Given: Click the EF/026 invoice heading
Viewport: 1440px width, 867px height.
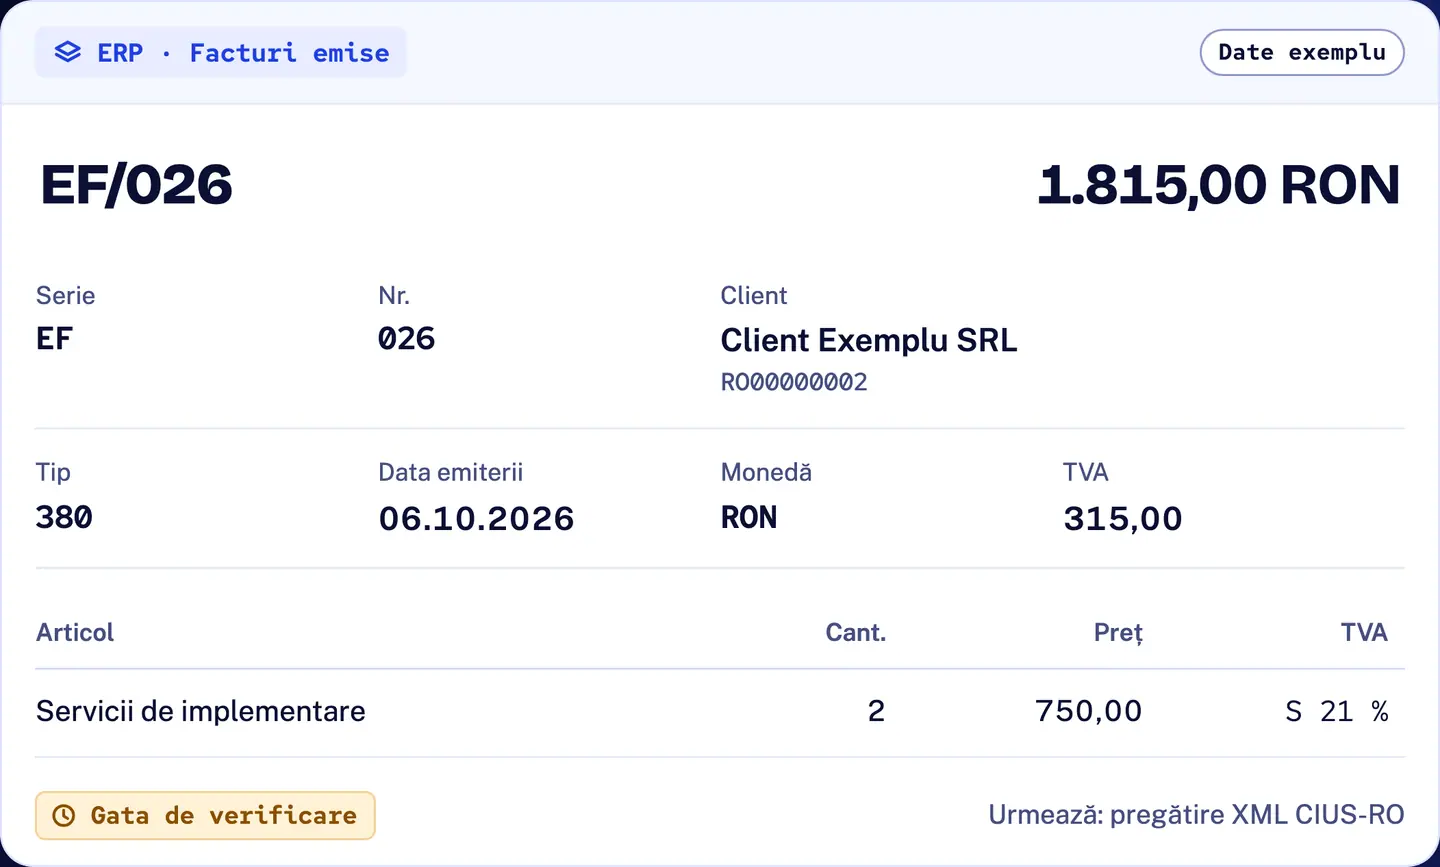Looking at the screenshot, I should (137, 185).
